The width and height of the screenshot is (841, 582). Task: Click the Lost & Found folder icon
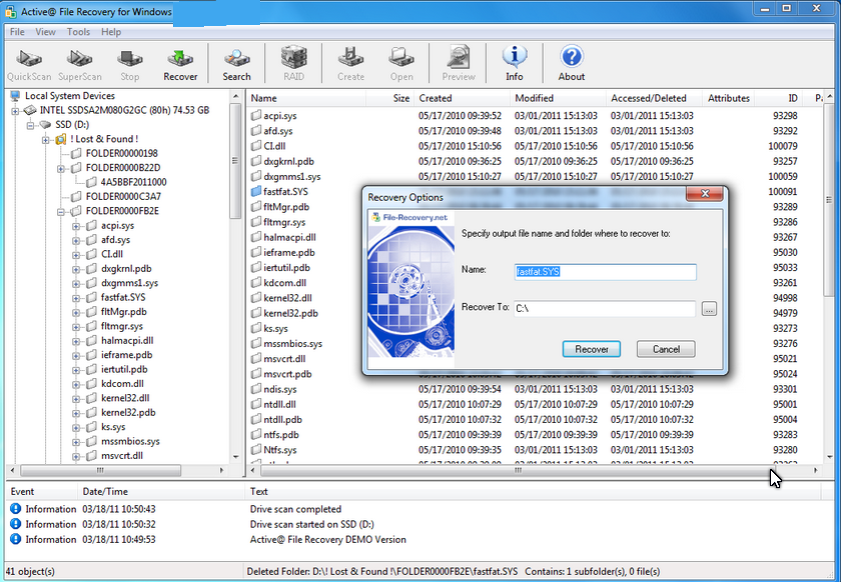coord(61,139)
